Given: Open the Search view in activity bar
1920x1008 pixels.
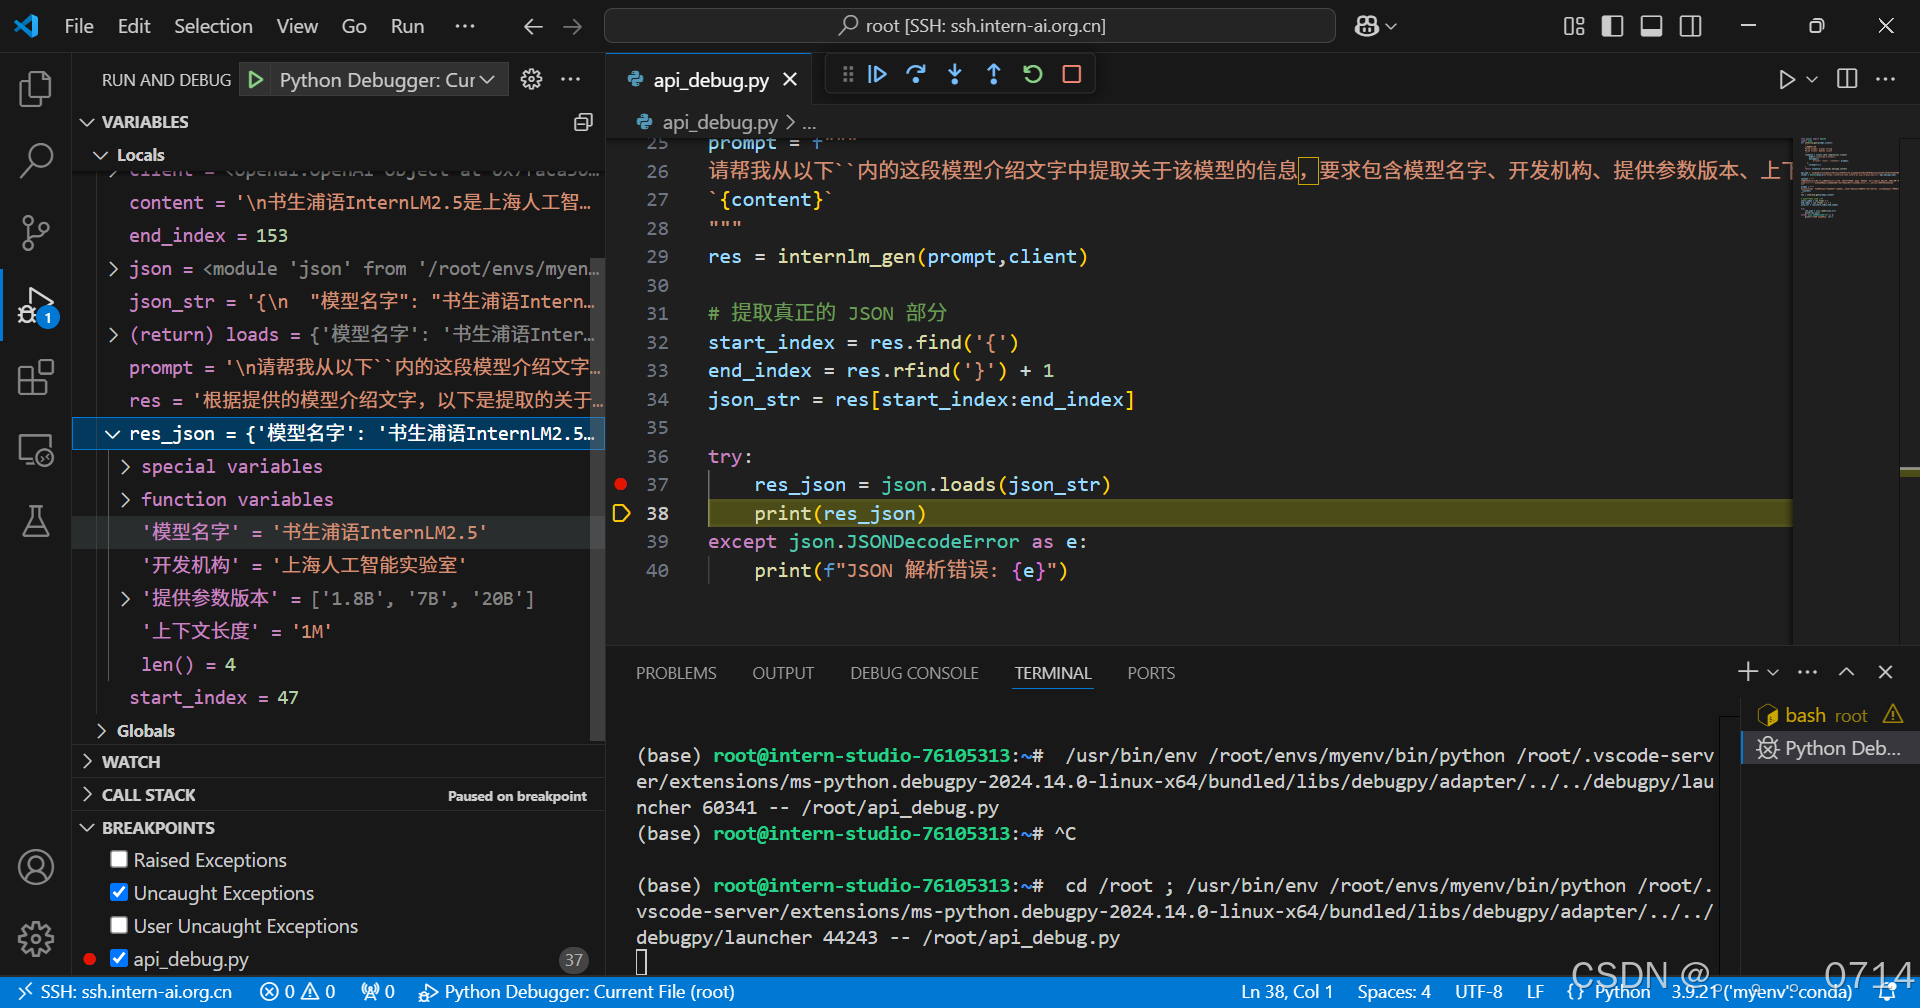Looking at the screenshot, I should pos(36,160).
